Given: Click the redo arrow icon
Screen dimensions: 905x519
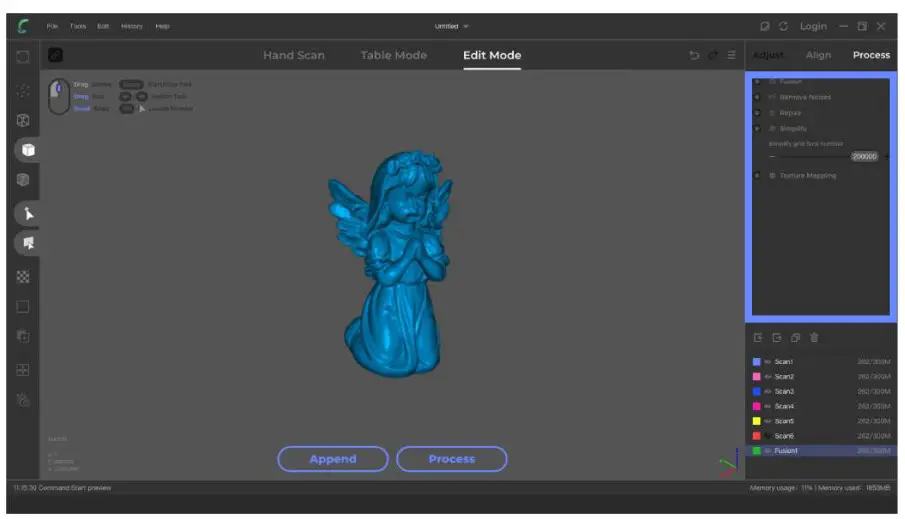Looking at the screenshot, I should click(713, 55).
